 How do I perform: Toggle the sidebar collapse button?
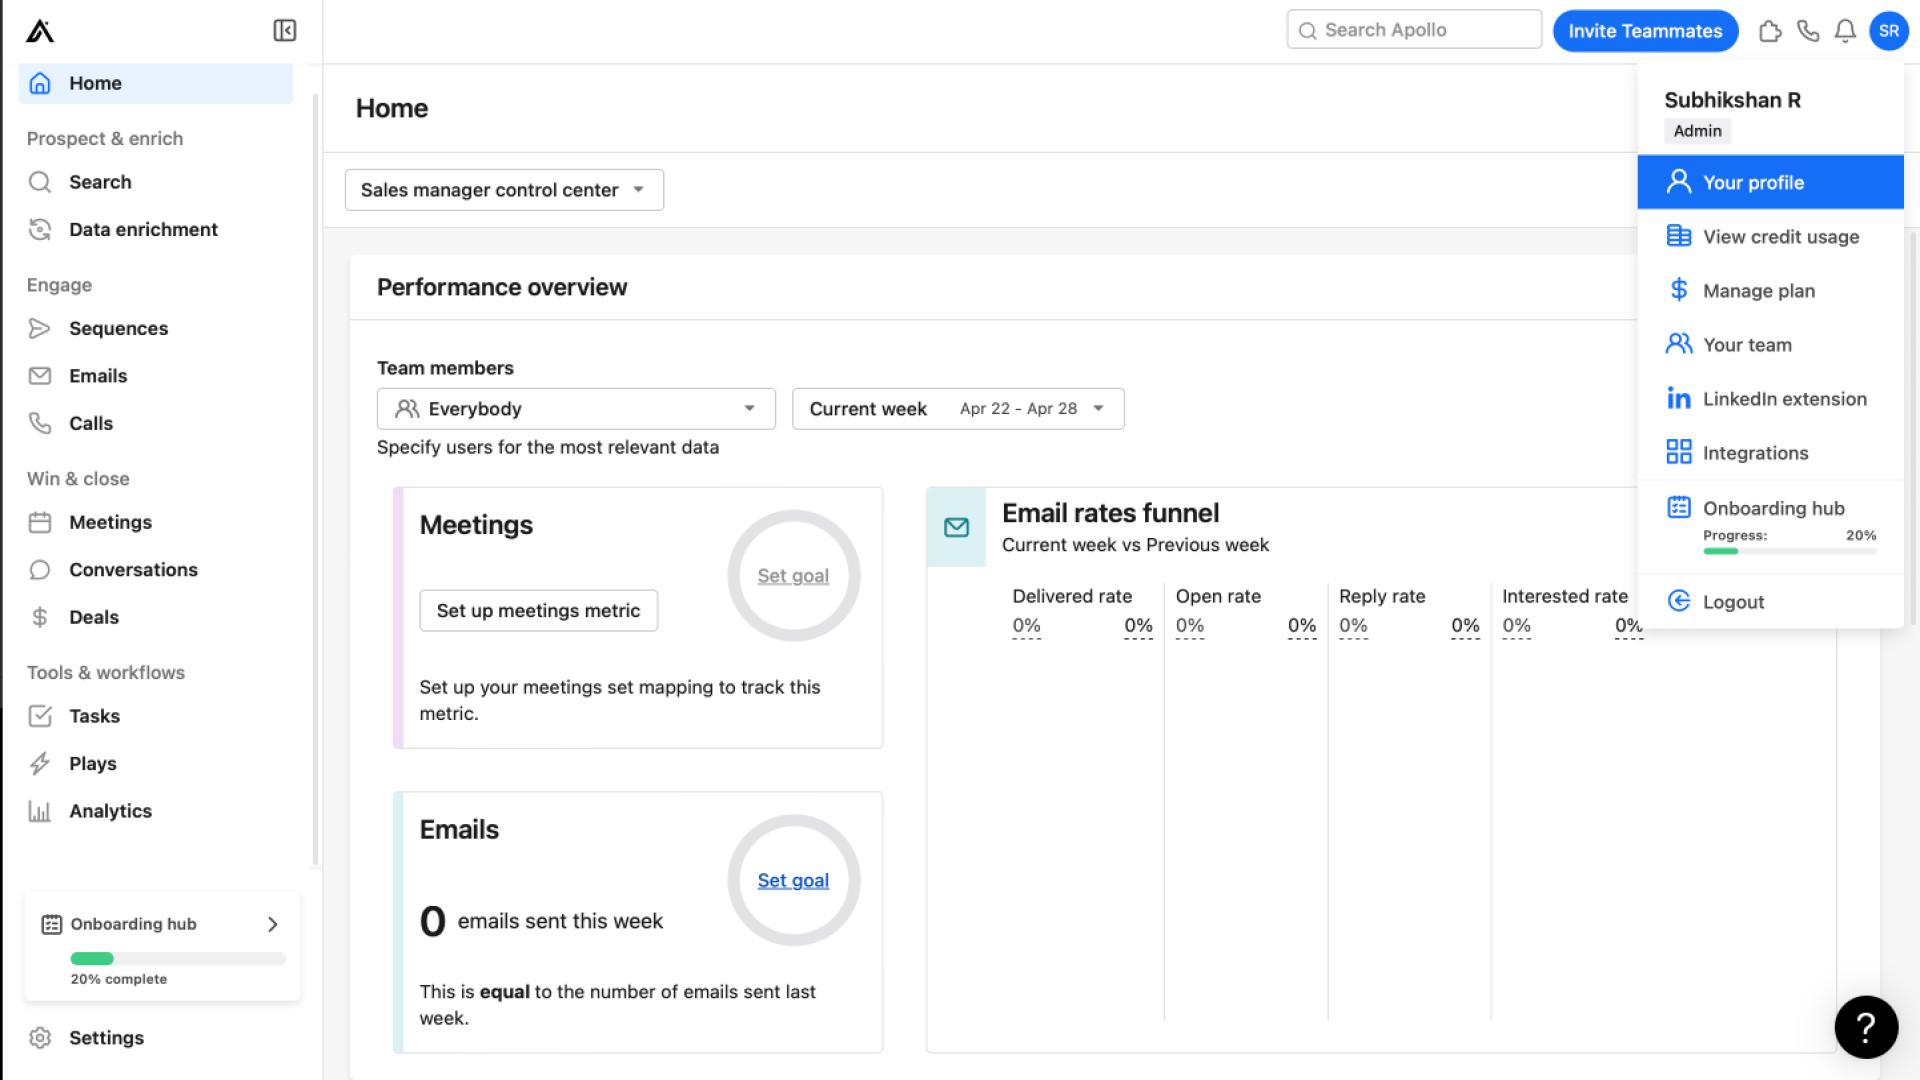pyautogui.click(x=284, y=30)
